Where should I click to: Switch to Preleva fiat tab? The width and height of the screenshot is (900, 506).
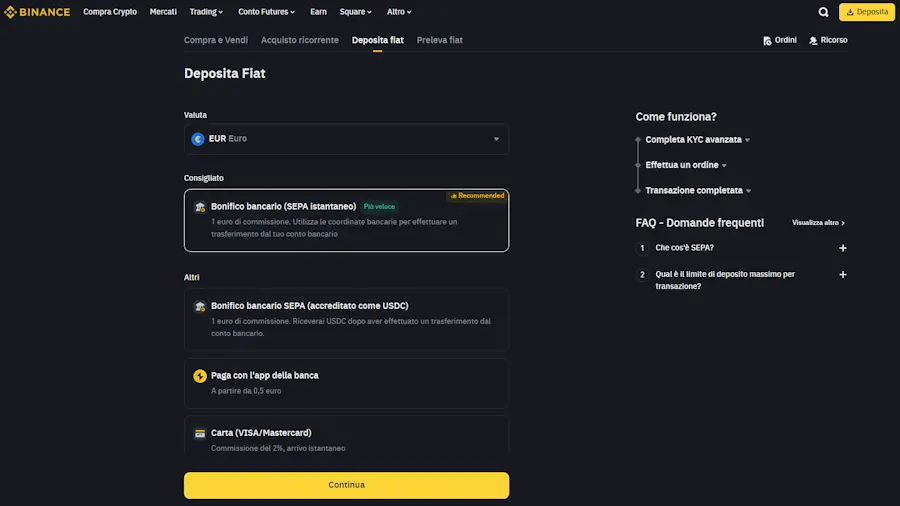[x=440, y=40]
